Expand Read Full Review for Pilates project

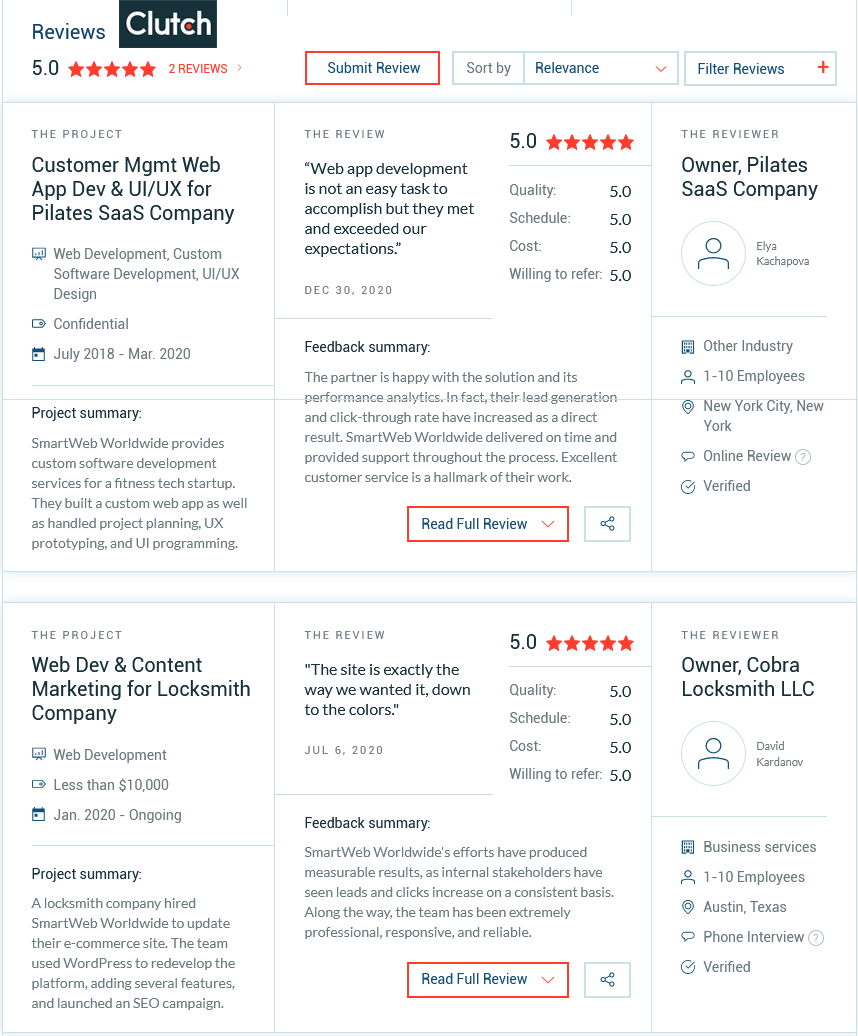click(x=487, y=524)
